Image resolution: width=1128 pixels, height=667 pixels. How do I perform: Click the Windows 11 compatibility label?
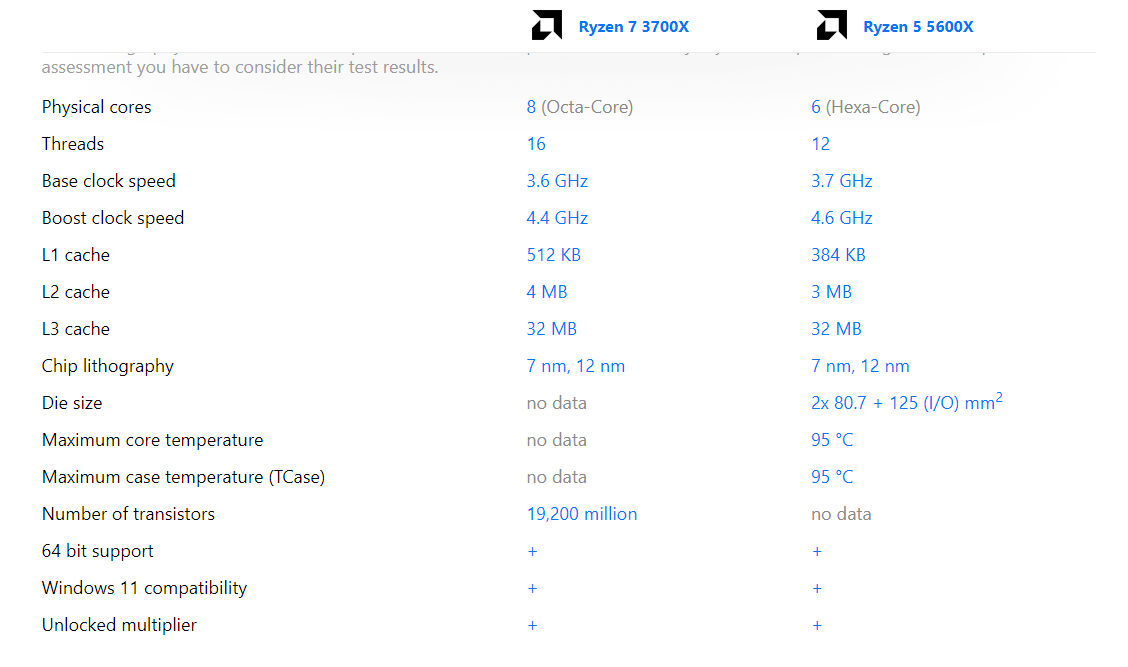coord(145,588)
